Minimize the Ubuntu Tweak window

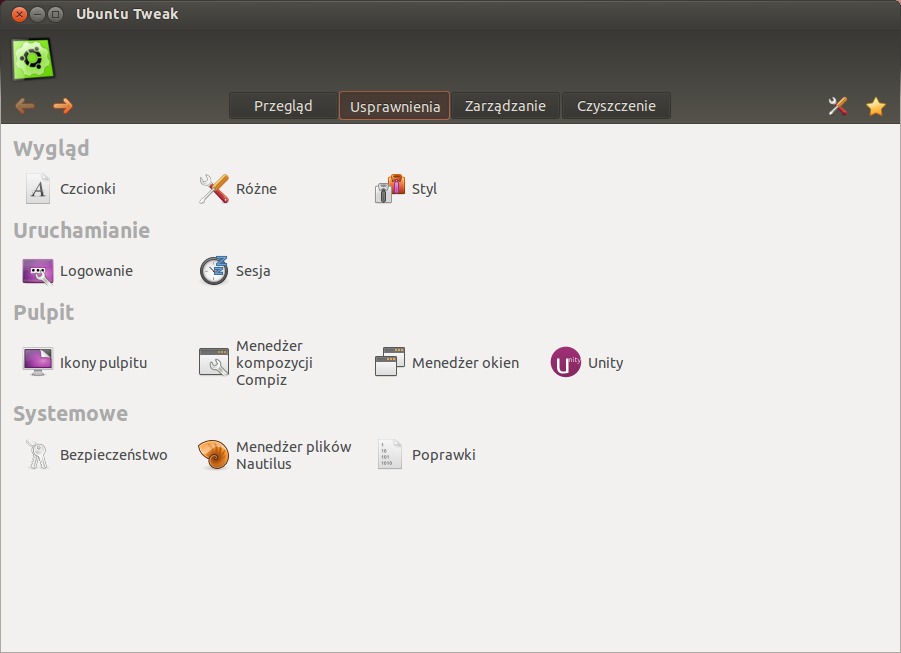37,14
